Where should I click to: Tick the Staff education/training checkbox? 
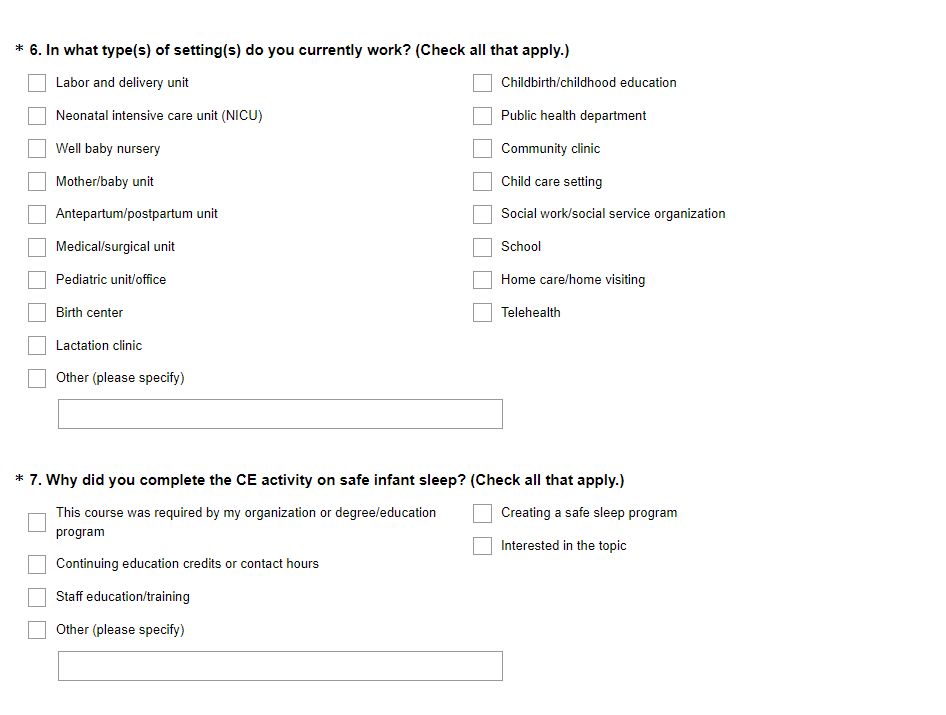pyautogui.click(x=37, y=597)
